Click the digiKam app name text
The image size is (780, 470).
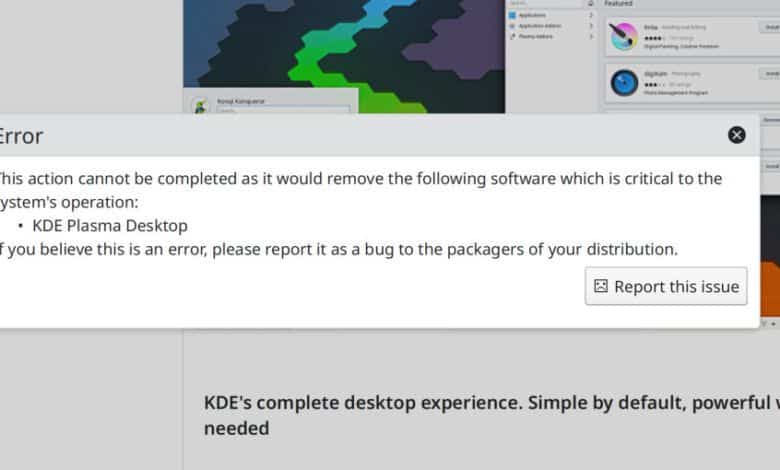pyautogui.click(x=655, y=74)
